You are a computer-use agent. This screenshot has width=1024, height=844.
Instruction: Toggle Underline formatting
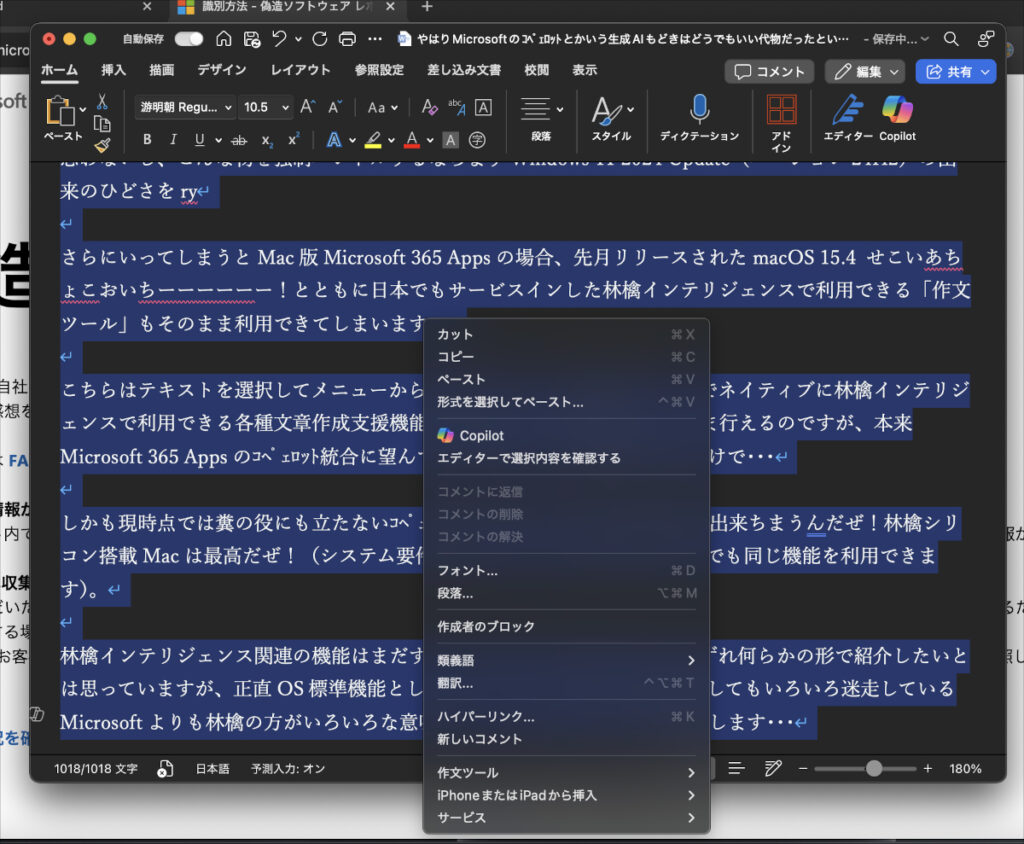tap(200, 140)
